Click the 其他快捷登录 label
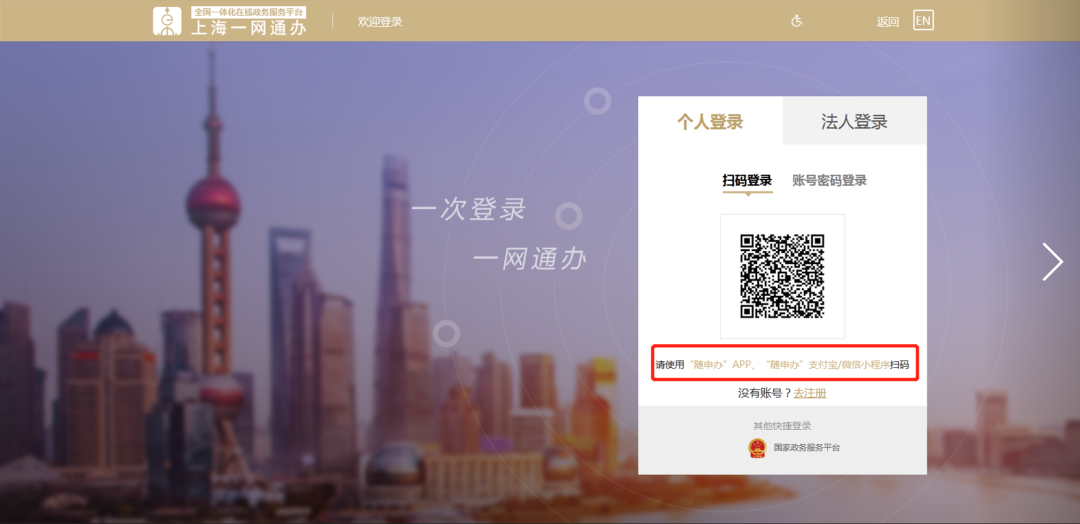This screenshot has width=1080, height=524. [x=782, y=426]
